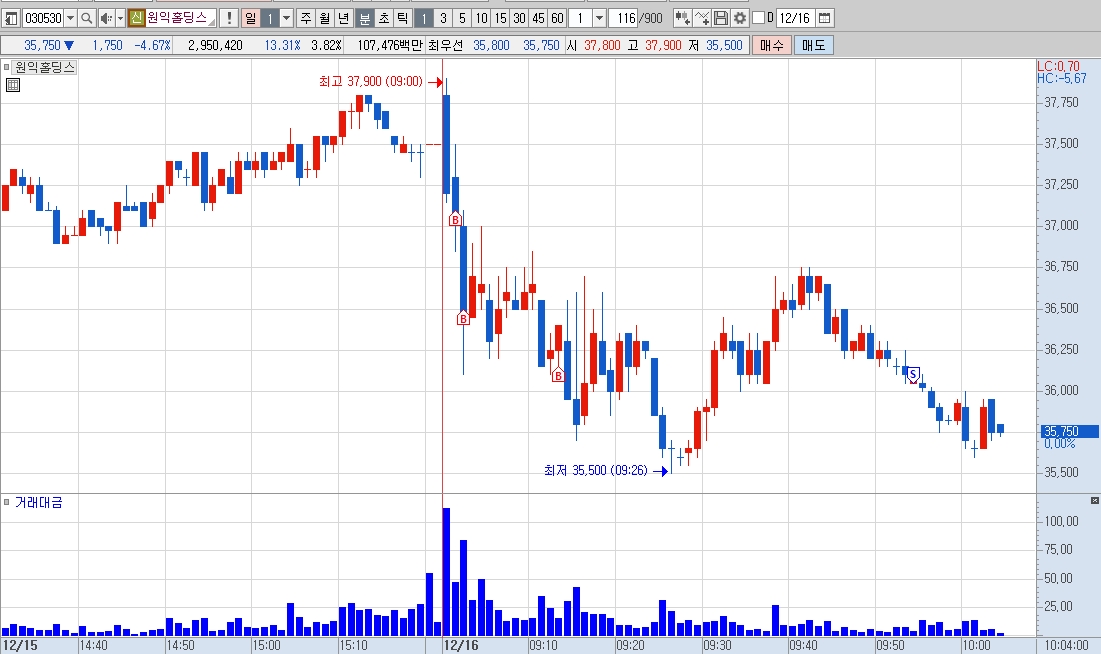Toggle the 거래대금 panel marker
The image size is (1101, 654).
[6, 502]
